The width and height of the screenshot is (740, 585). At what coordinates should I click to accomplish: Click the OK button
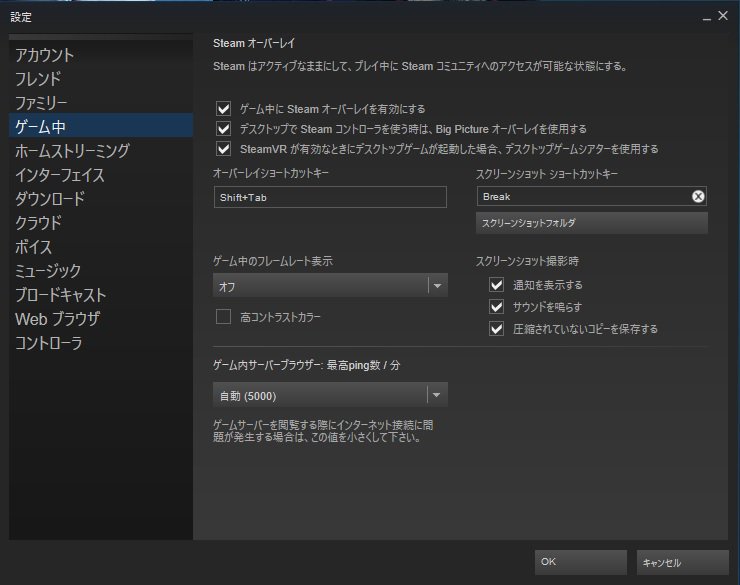(x=580, y=562)
